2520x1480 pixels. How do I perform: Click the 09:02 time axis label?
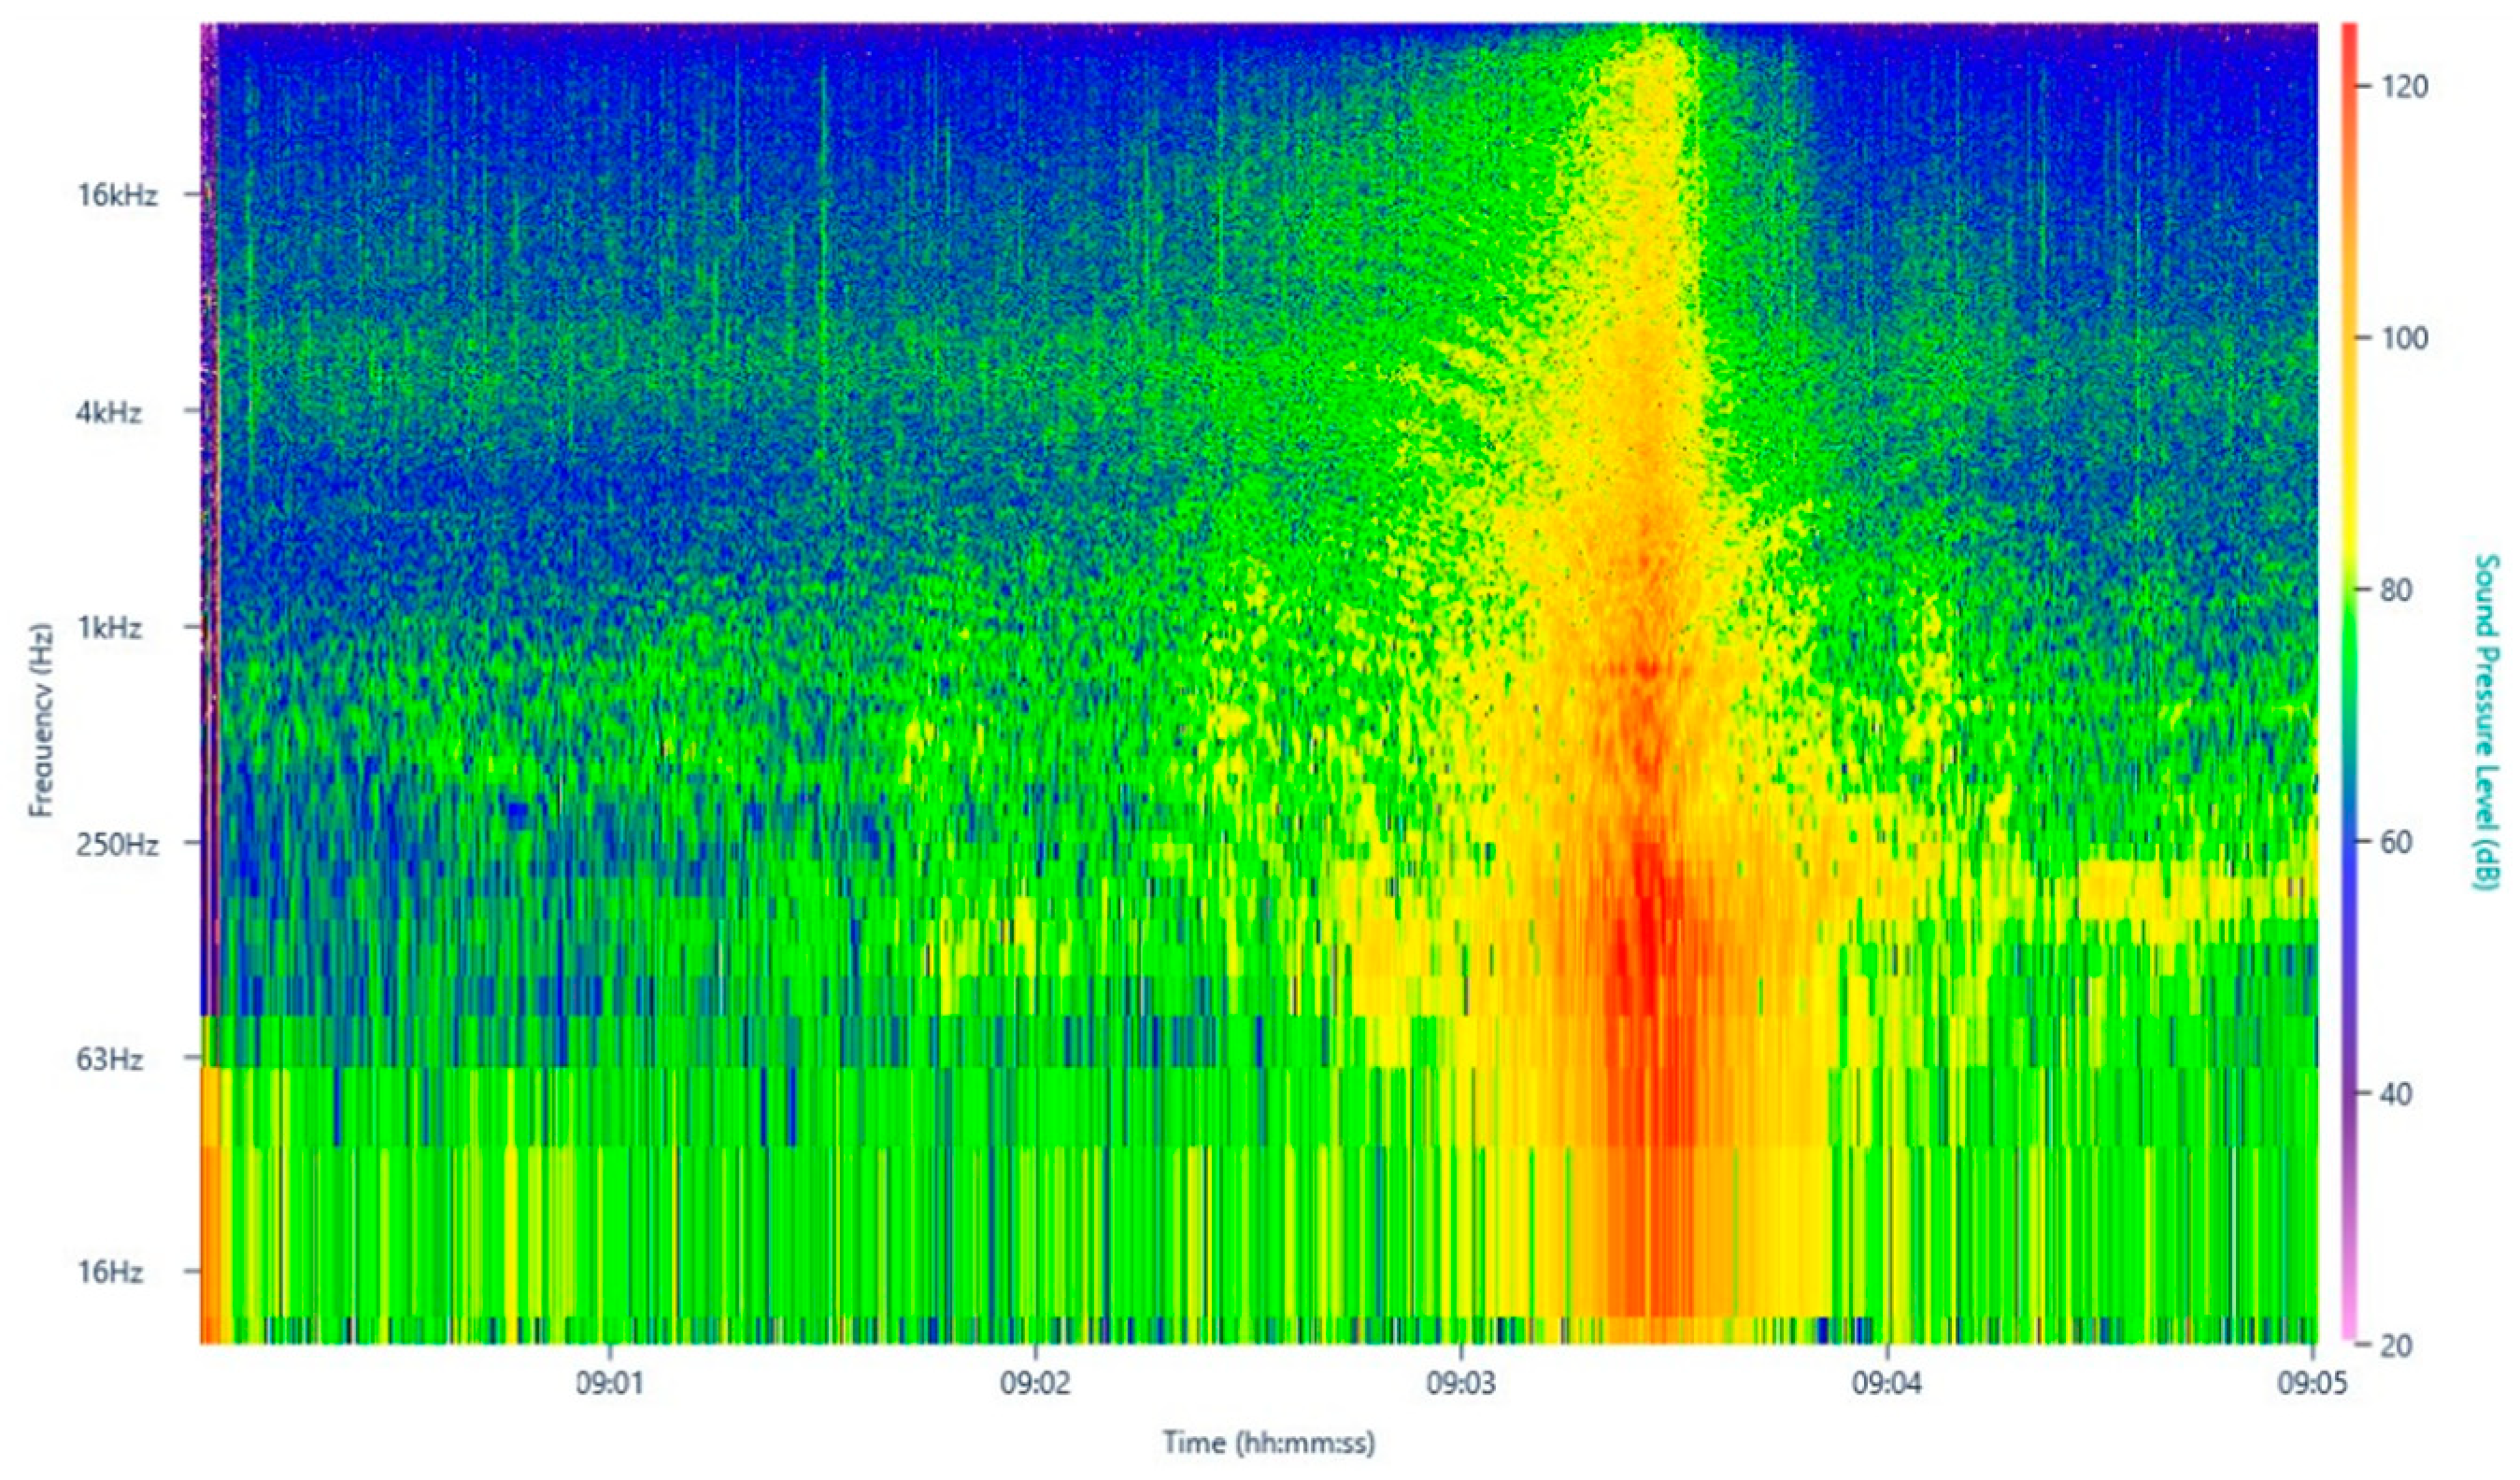[1036, 1382]
